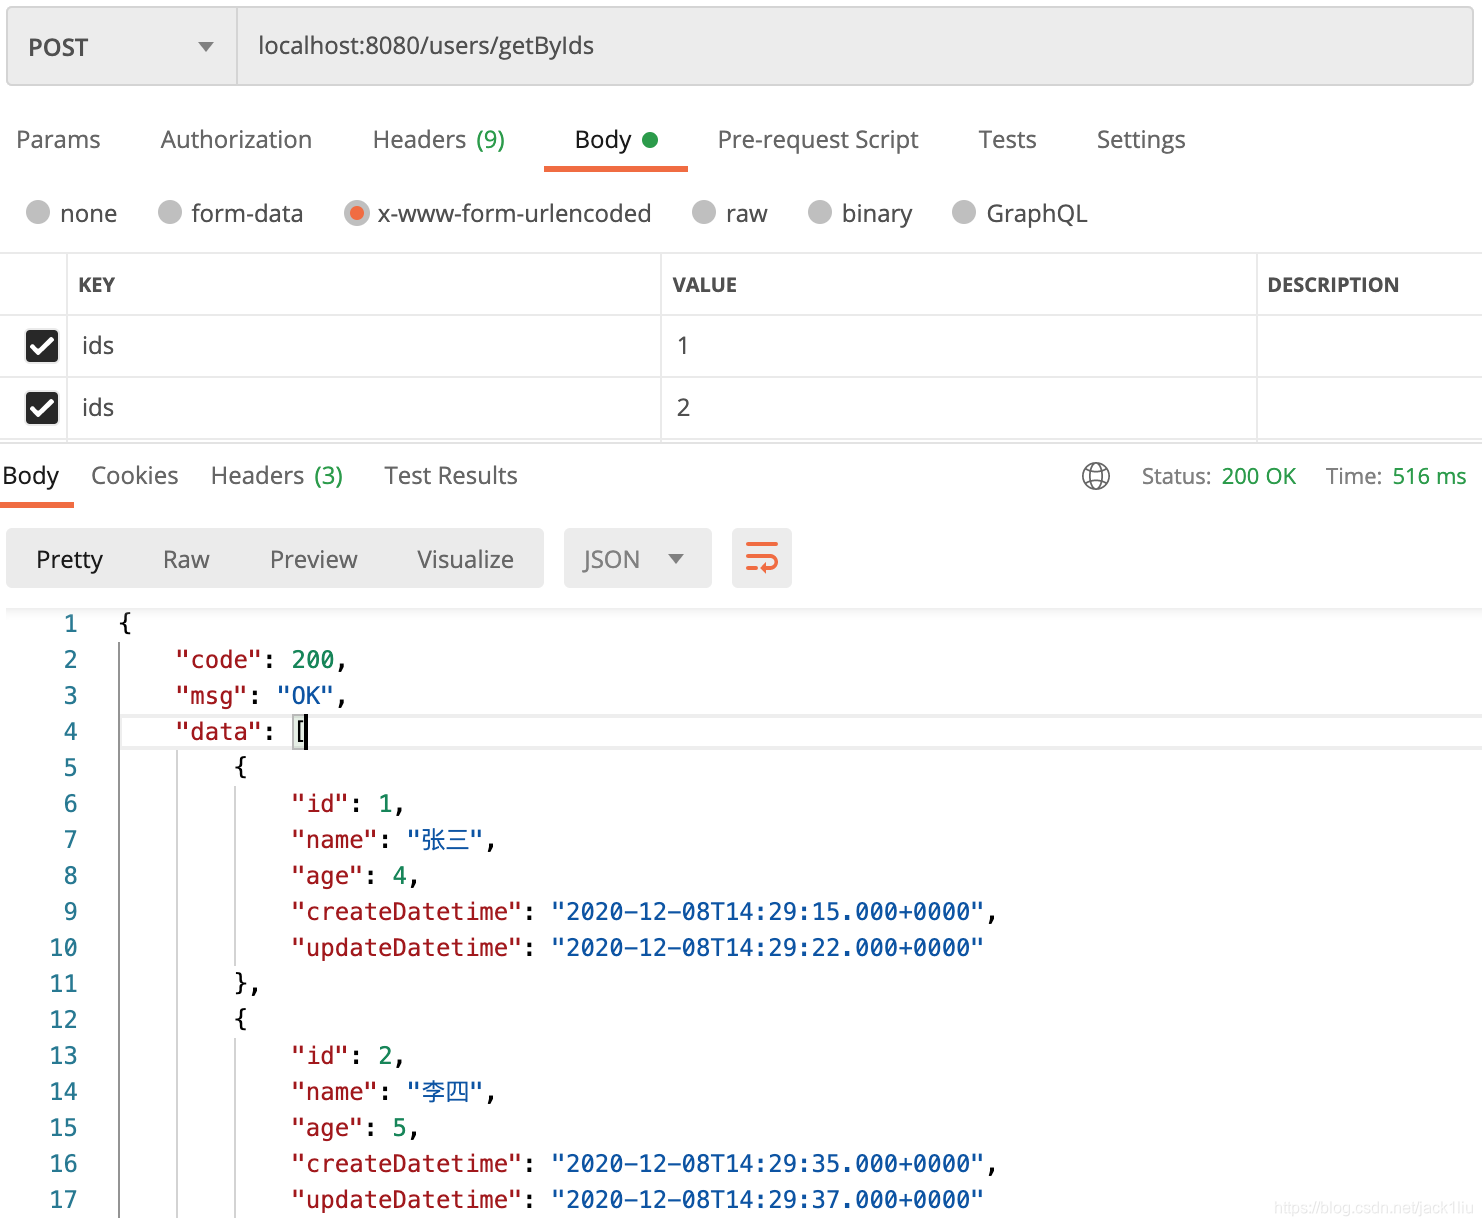Open the response Cookies tab
The image size is (1482, 1226).
(135, 476)
